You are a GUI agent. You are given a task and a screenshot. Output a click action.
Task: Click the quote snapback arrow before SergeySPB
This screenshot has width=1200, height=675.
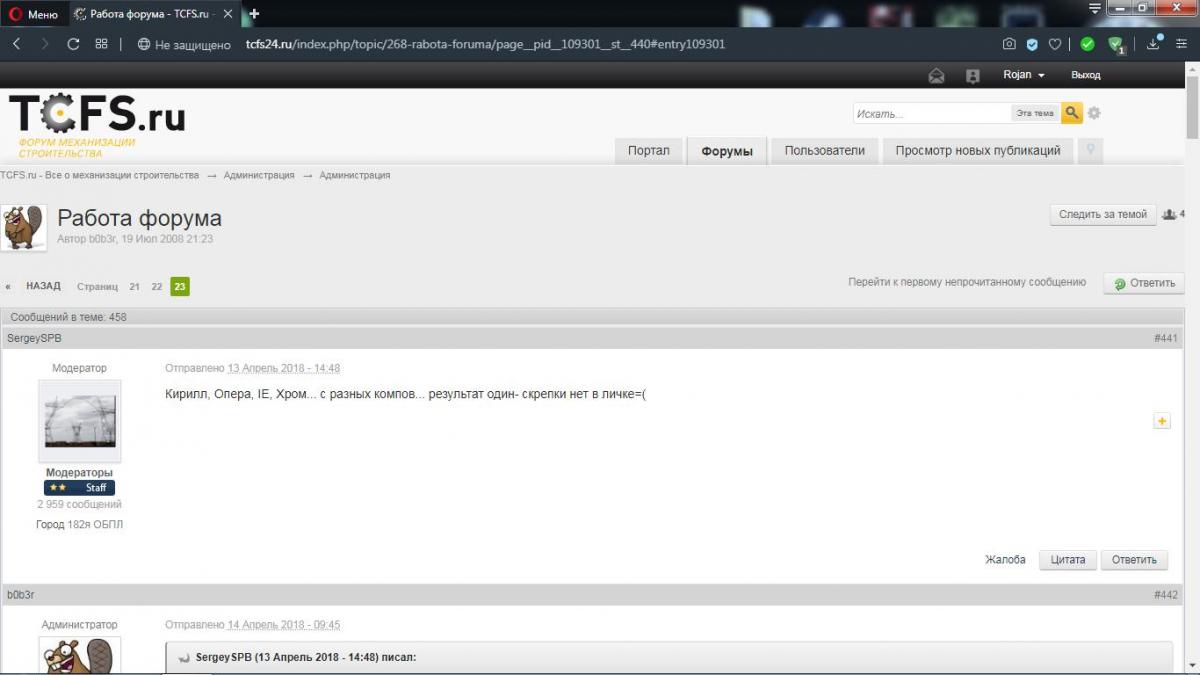pos(184,658)
